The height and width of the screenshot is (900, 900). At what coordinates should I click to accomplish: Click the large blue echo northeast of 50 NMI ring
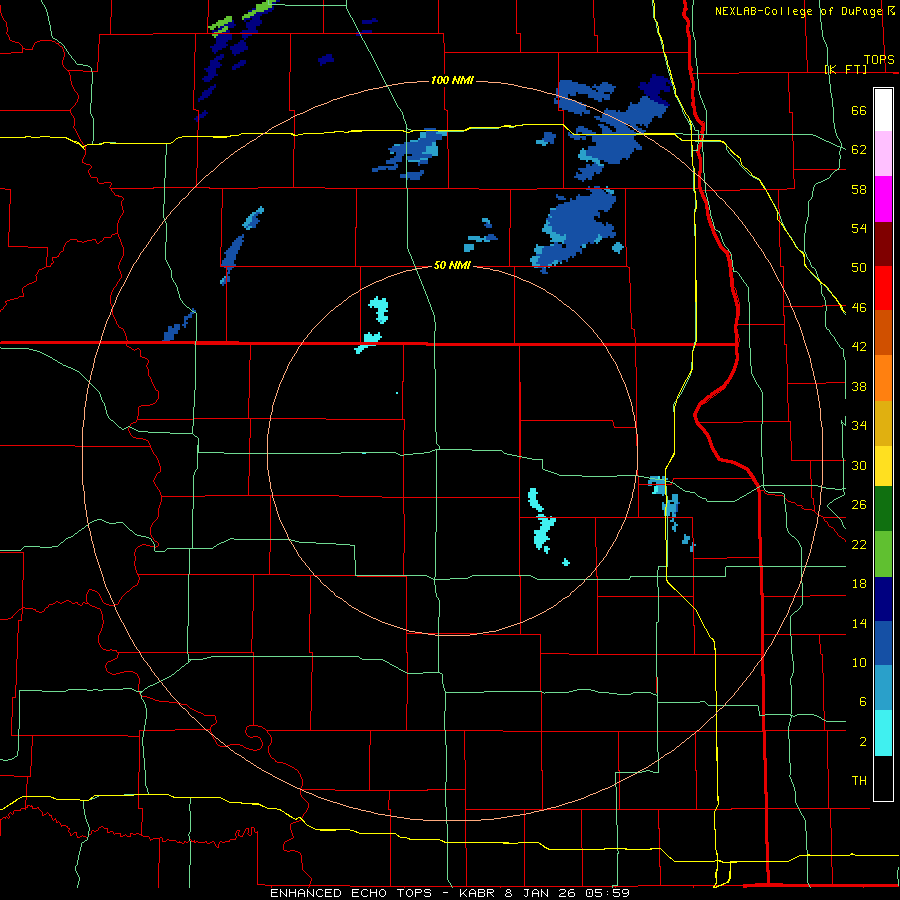(x=576, y=228)
